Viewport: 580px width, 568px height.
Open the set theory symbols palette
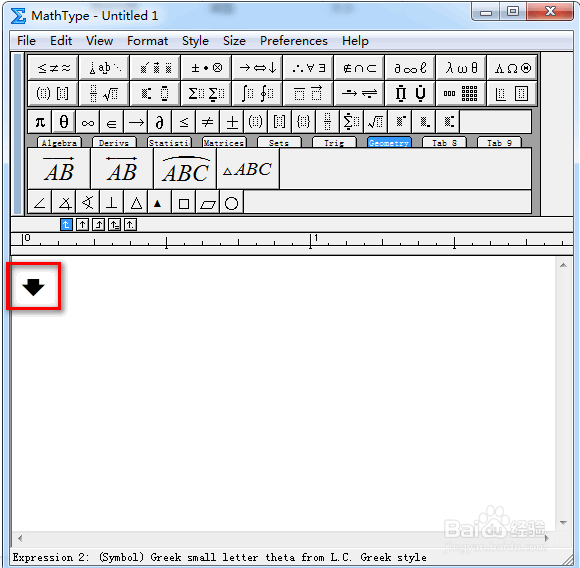tap(360, 68)
